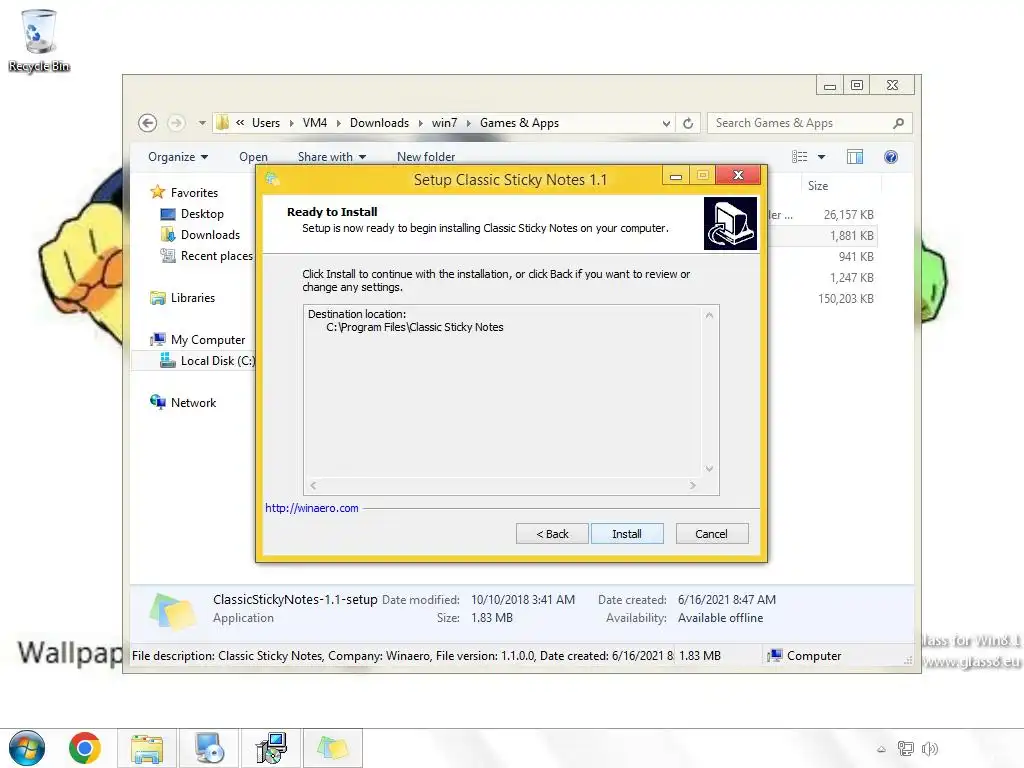Click the setup wizard computer icon

point(730,223)
